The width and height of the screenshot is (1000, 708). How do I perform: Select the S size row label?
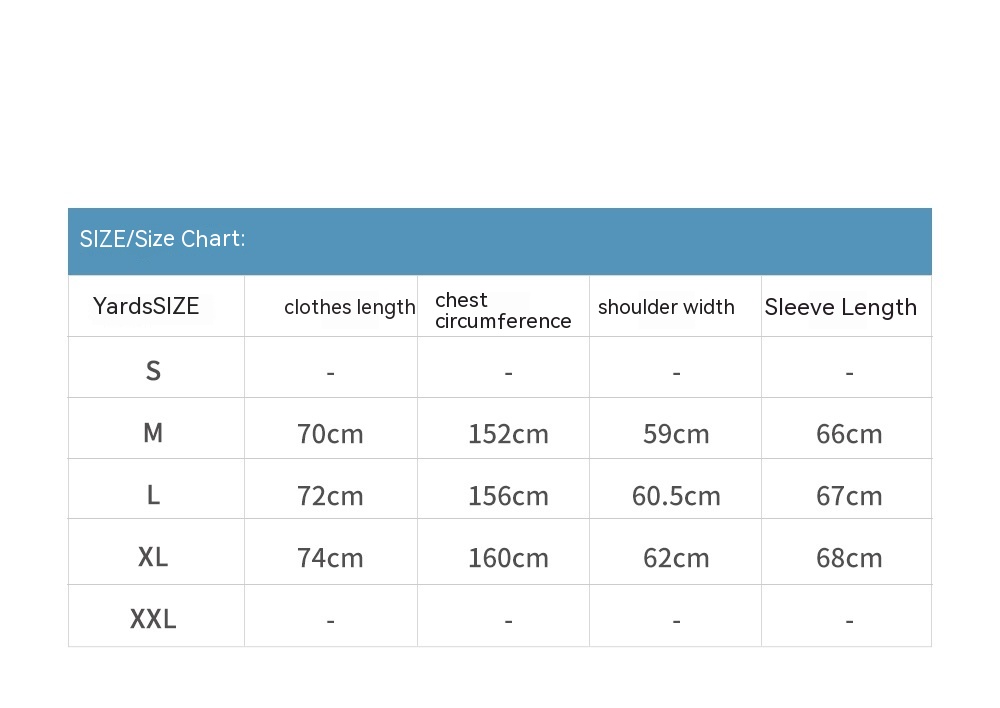[x=153, y=371]
